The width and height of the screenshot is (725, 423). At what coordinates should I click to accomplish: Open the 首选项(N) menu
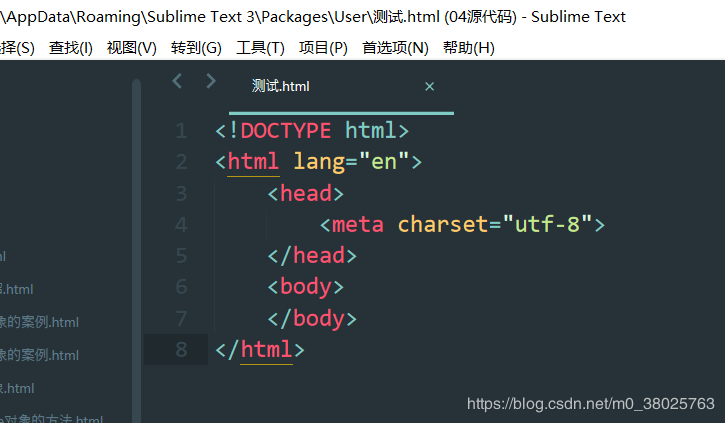(395, 48)
